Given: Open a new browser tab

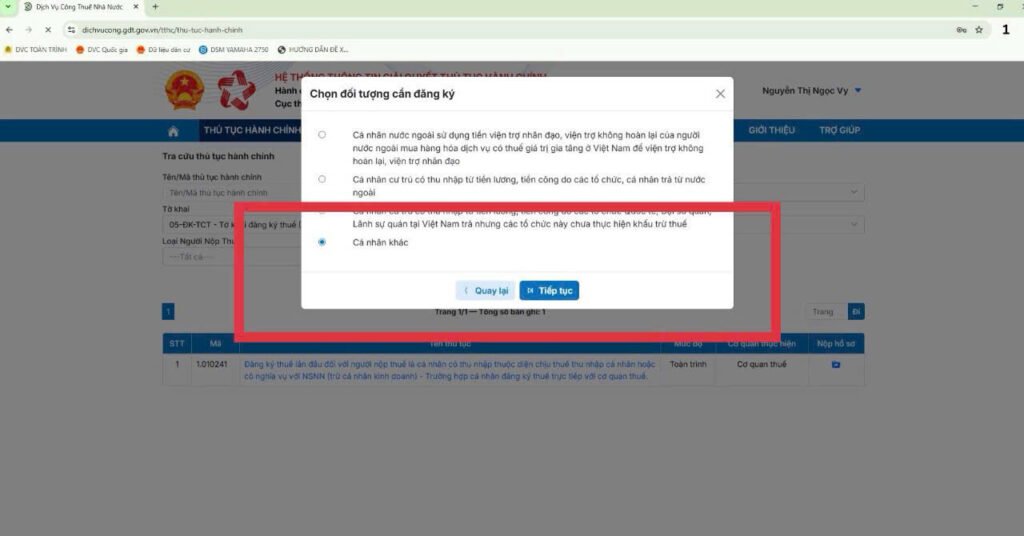Looking at the screenshot, I should pos(155,7).
